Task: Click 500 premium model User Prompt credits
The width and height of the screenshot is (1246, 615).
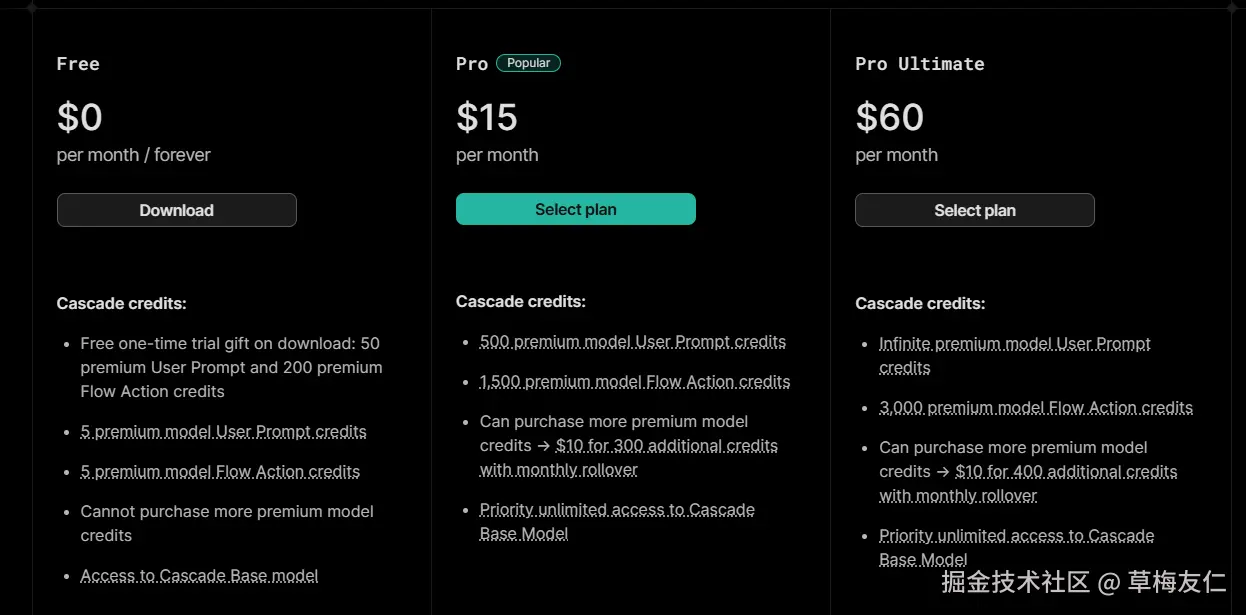Action: (632, 342)
